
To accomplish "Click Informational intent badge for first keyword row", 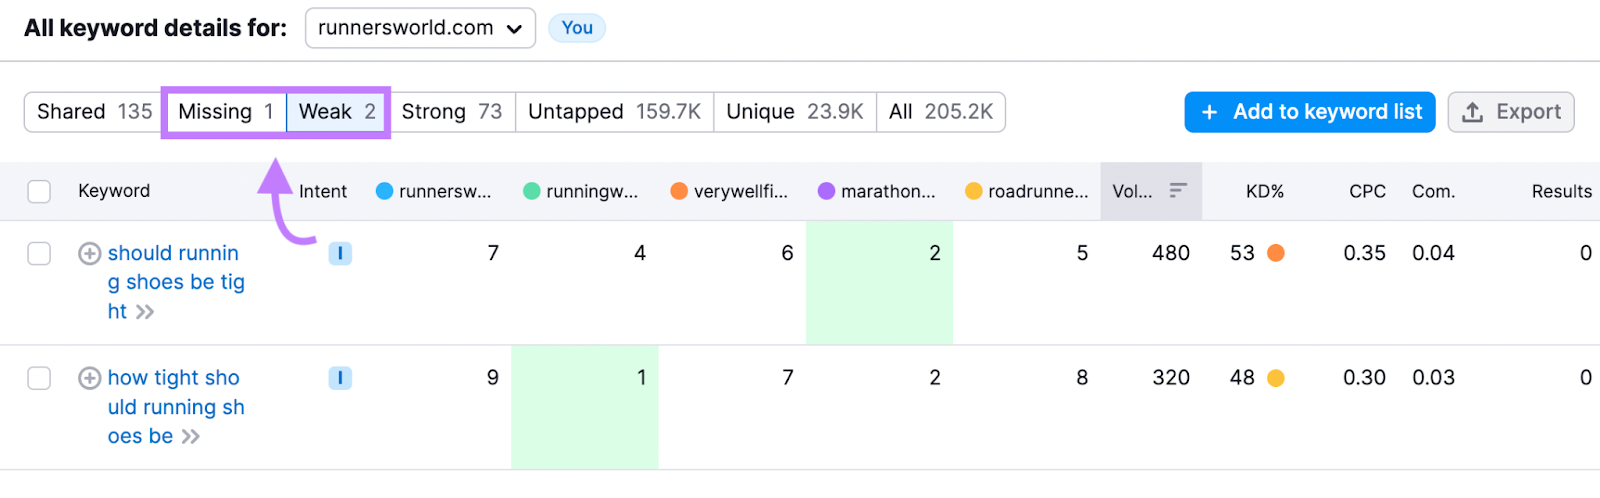I will point(340,253).
